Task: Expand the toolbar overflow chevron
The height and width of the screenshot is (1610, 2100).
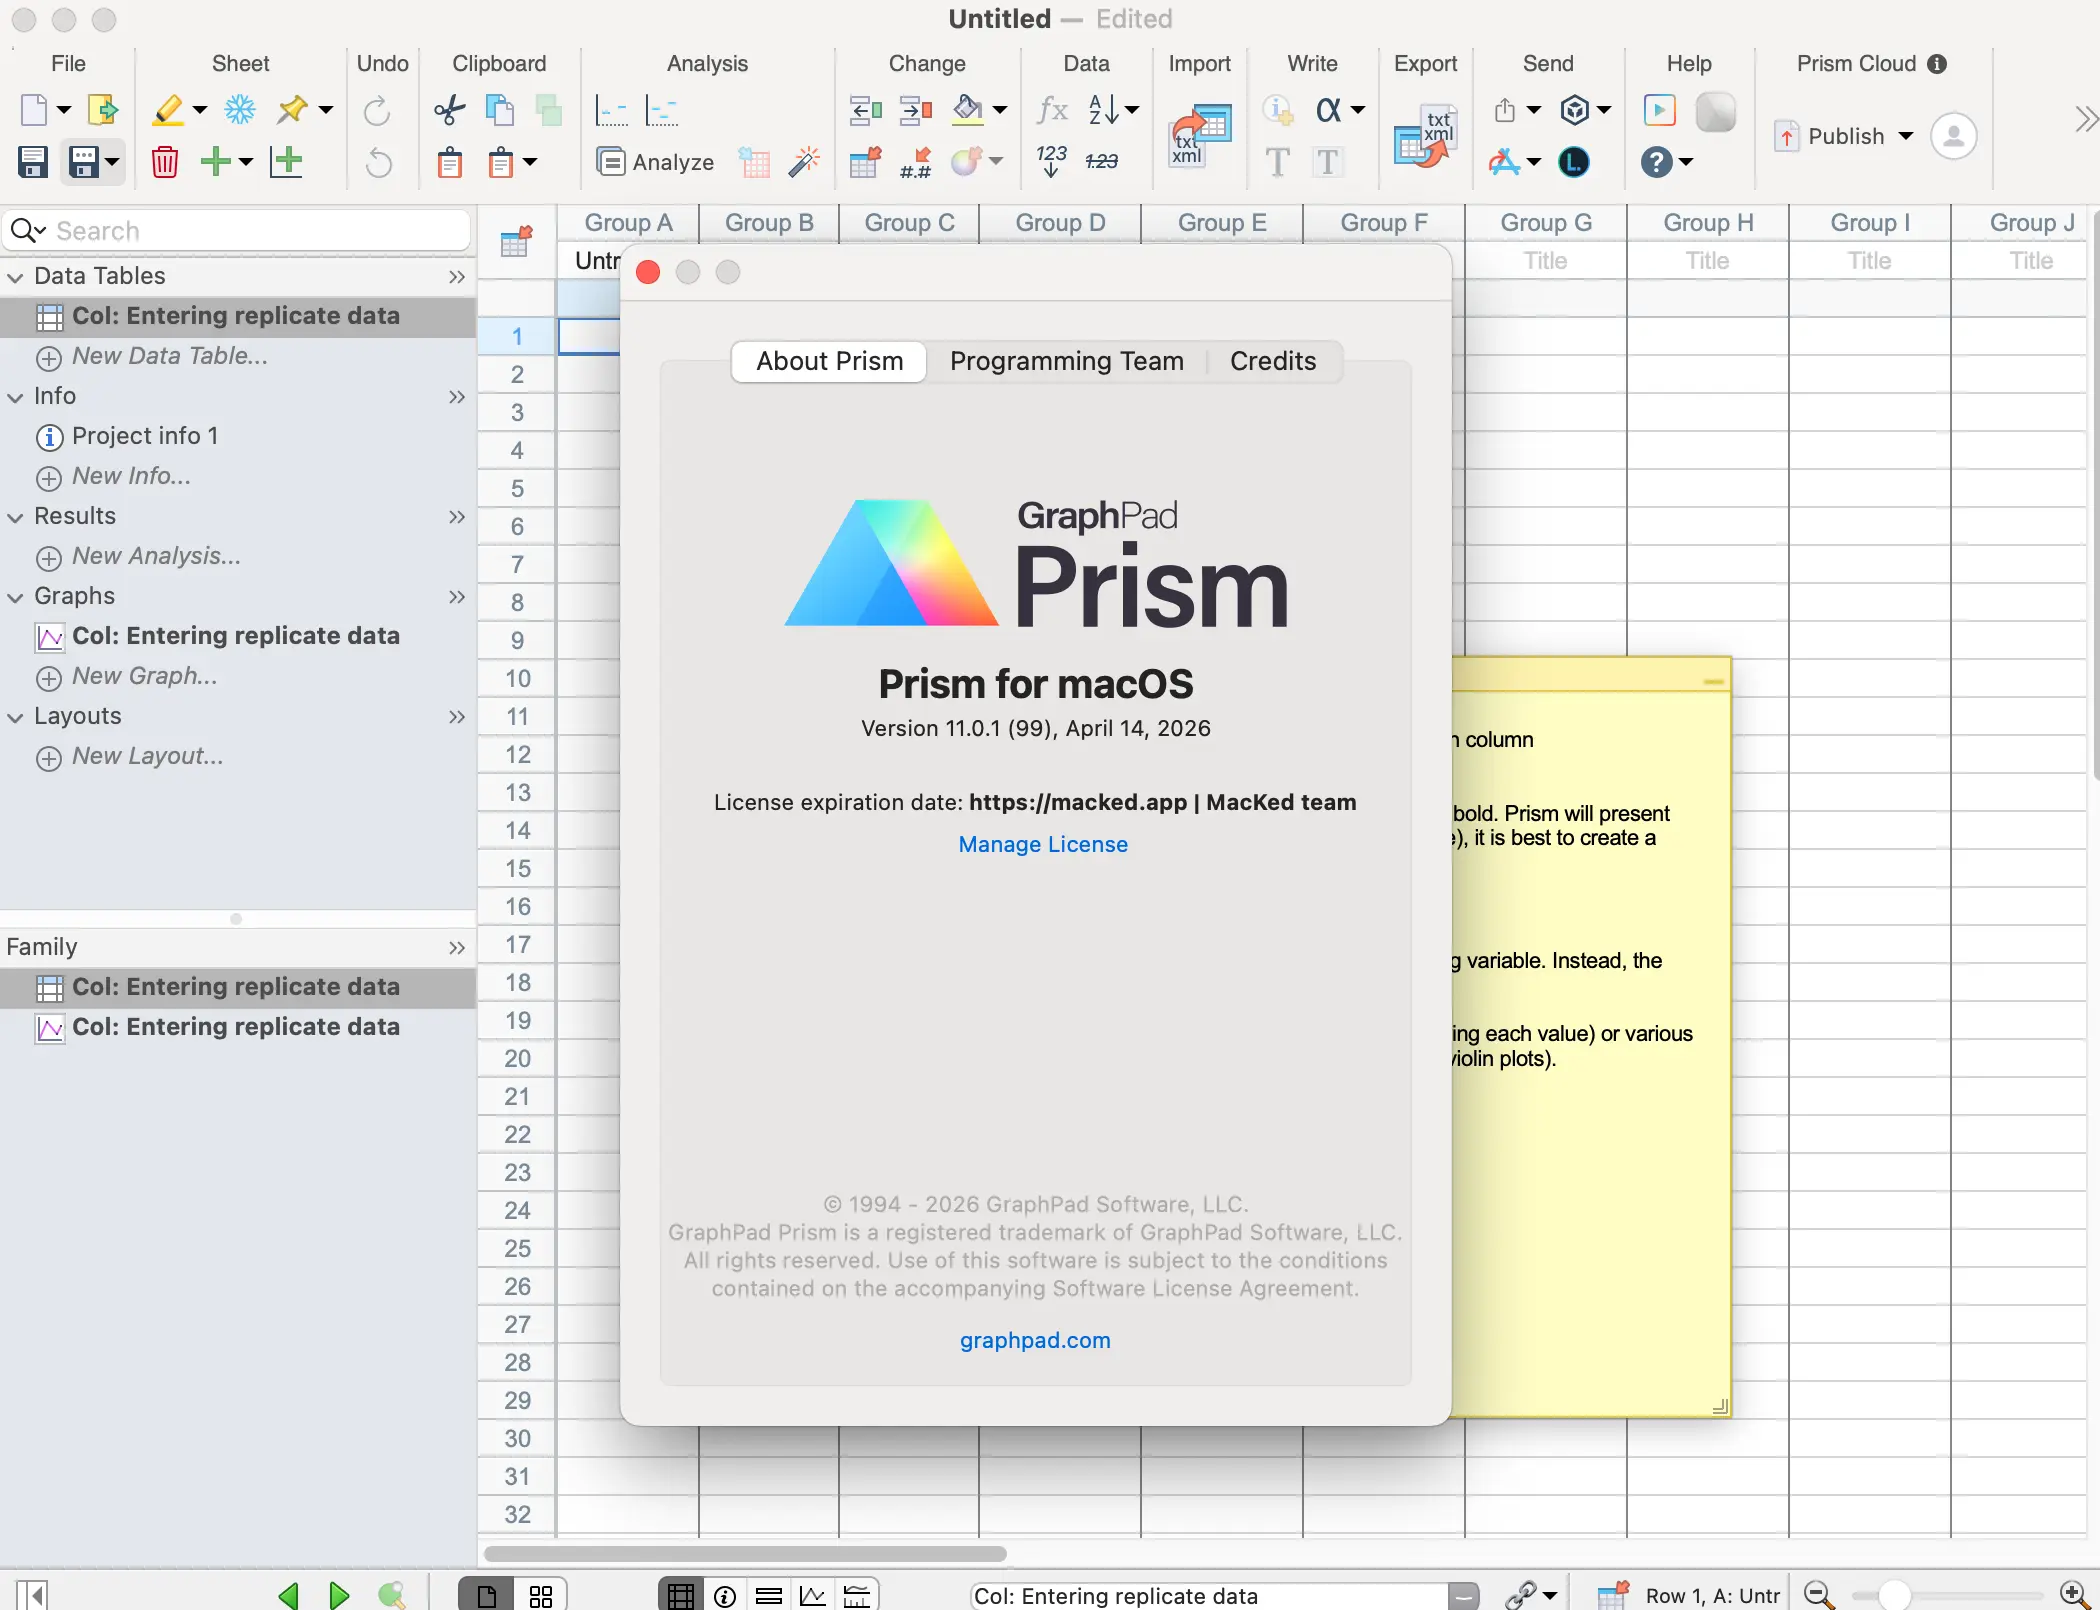Action: (2085, 119)
